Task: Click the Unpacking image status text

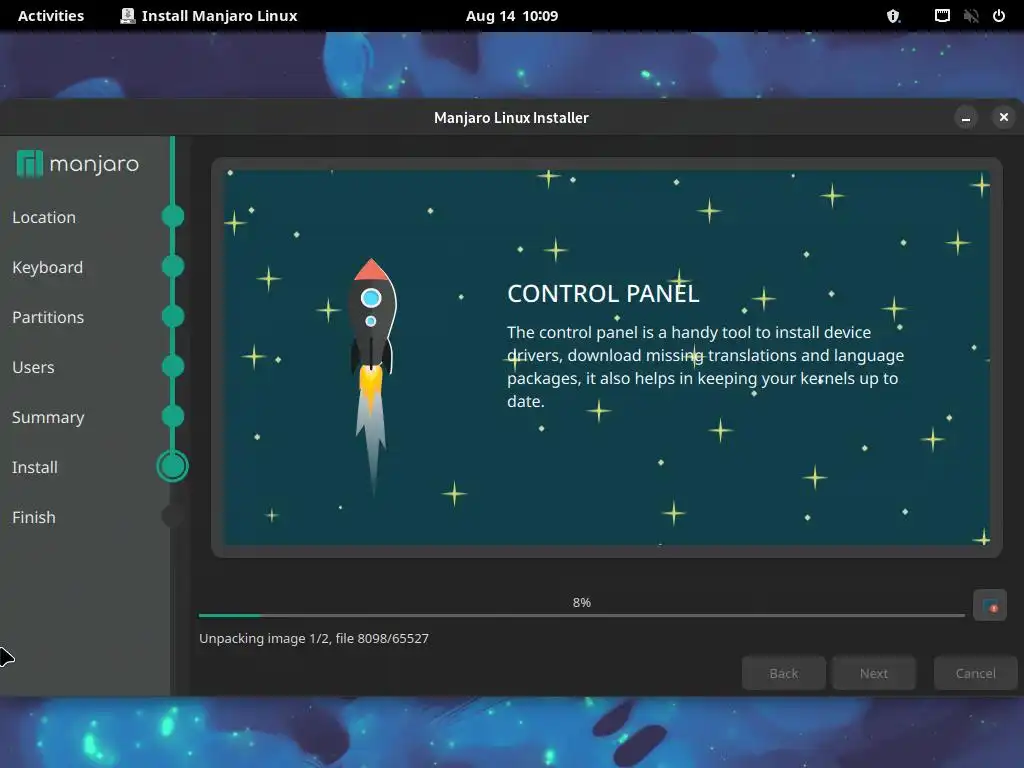Action: coord(313,638)
